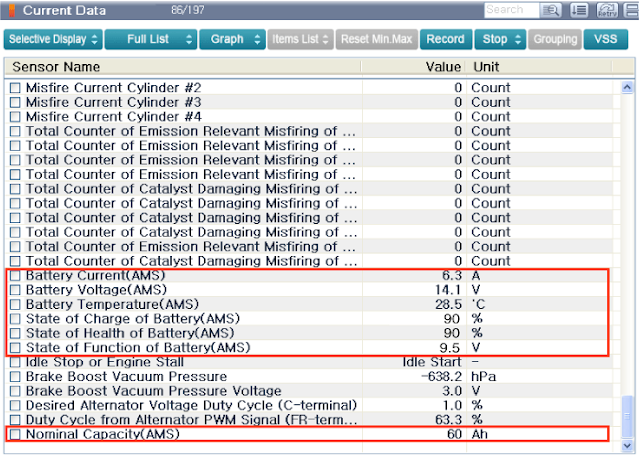Screen dimensions: 640x457
Task: Click the scrollbar up arrow
Action: 627,87
